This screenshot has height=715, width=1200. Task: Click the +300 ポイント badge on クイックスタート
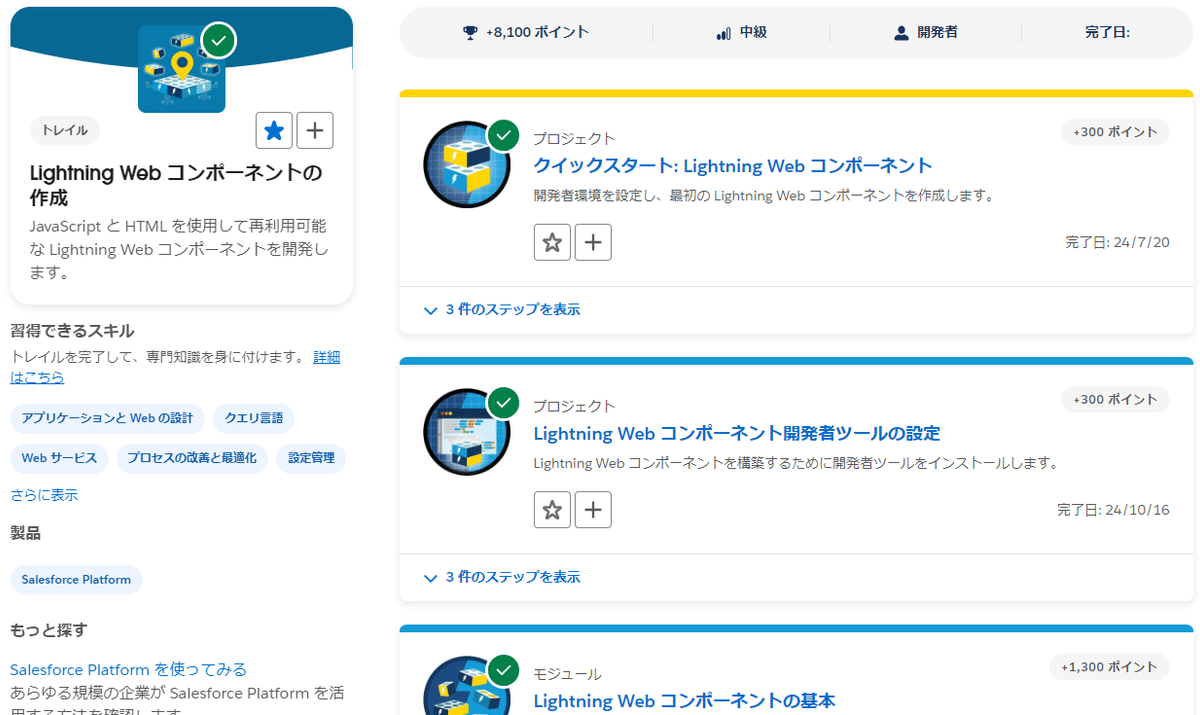click(1115, 132)
